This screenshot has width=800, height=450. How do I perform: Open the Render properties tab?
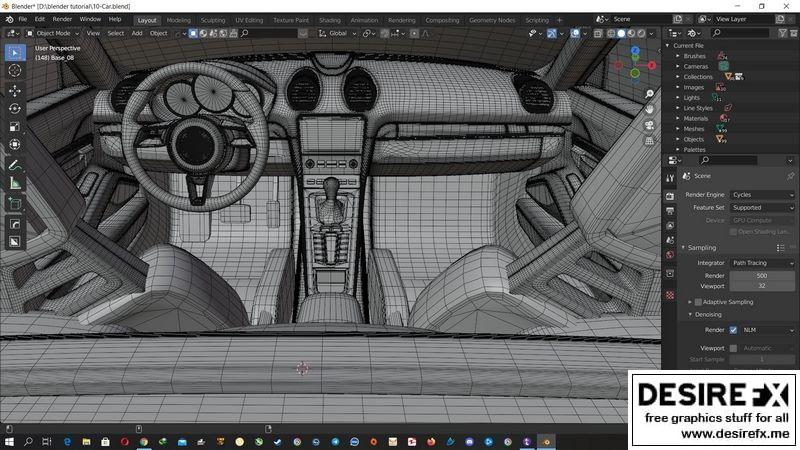(x=670, y=196)
